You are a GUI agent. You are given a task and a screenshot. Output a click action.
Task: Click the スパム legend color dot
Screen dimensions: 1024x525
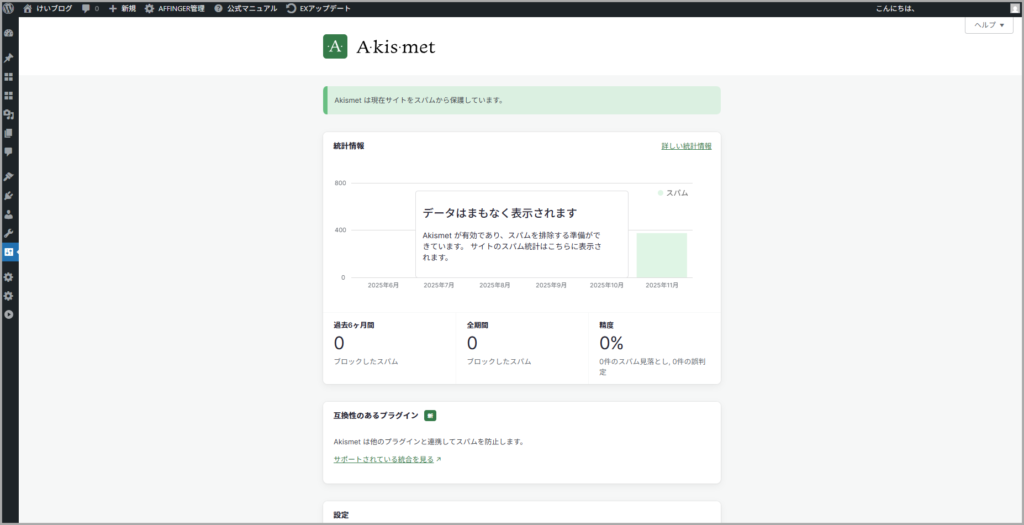click(x=660, y=192)
